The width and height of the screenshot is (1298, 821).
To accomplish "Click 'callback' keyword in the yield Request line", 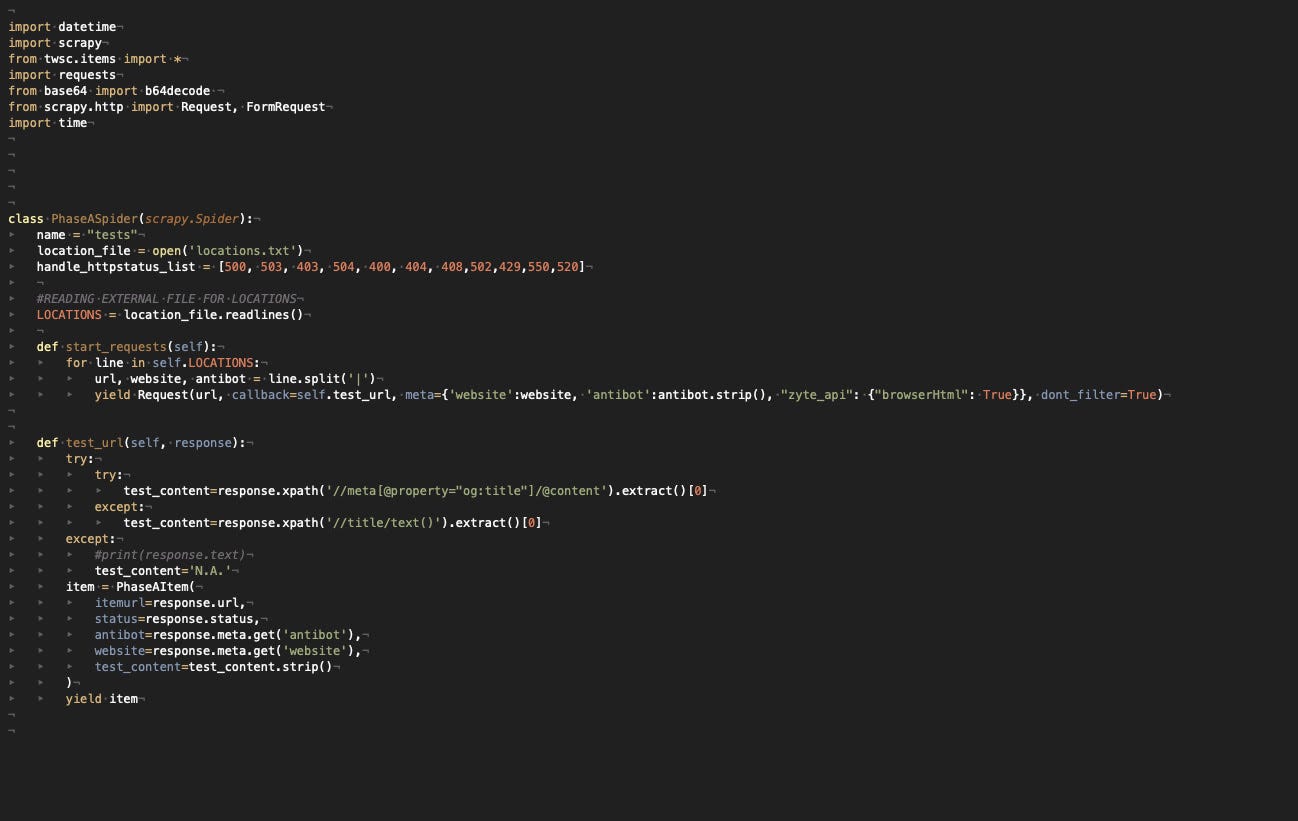I will pyautogui.click(x=261, y=395).
